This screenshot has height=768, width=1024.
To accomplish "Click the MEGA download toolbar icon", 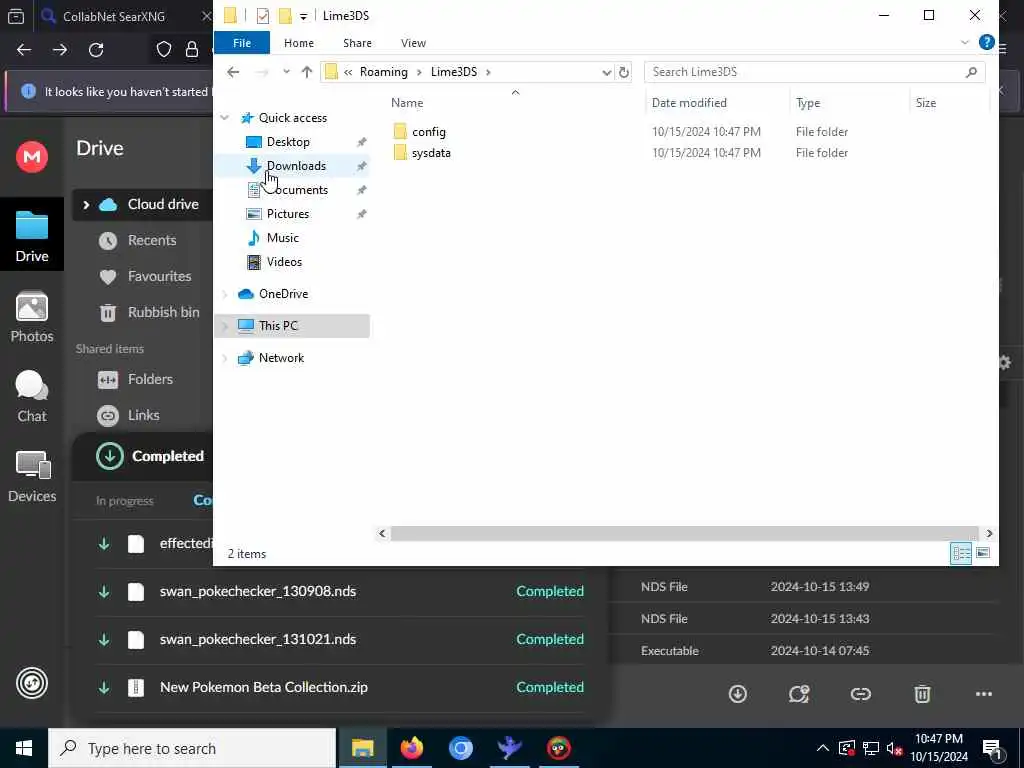I will [x=738, y=694].
